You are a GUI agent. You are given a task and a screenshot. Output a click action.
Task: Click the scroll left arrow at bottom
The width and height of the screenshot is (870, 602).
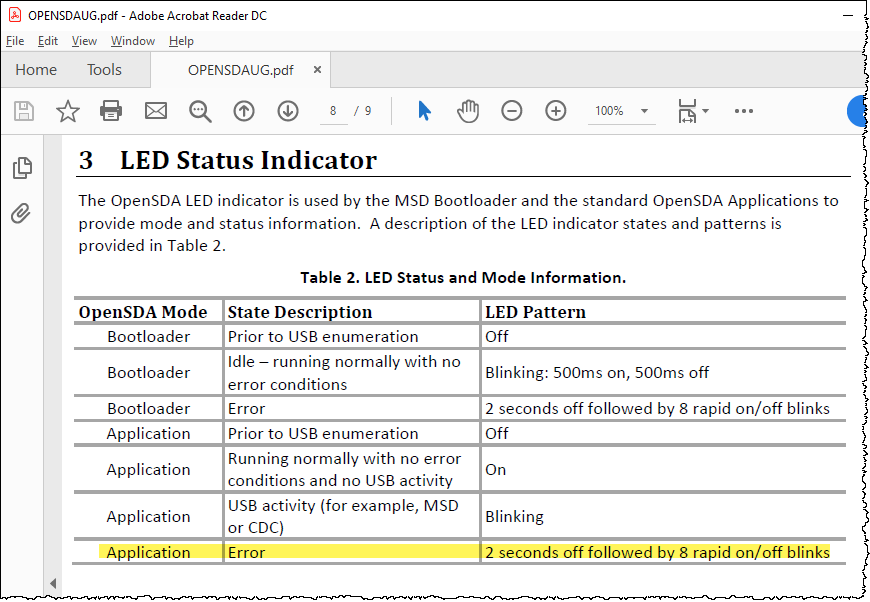[x=53, y=583]
